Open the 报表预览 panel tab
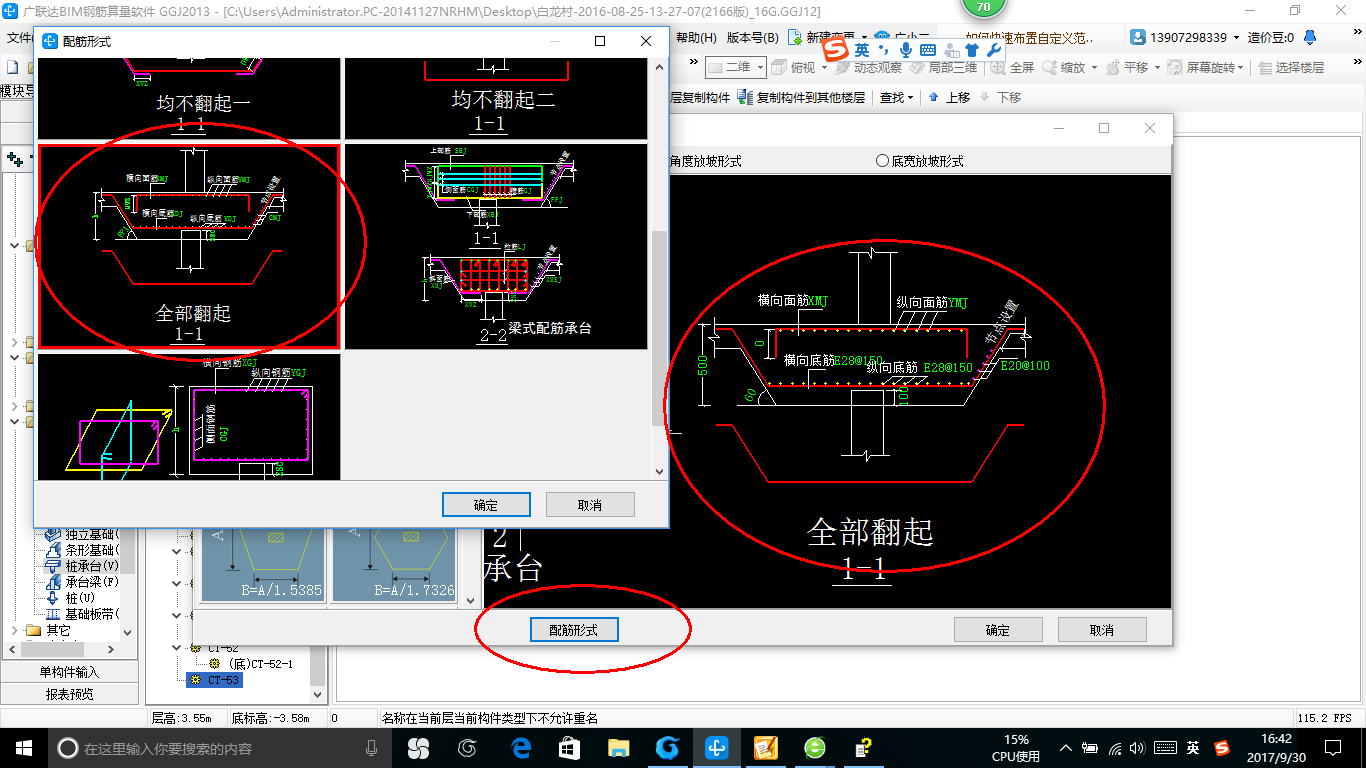 (70, 694)
